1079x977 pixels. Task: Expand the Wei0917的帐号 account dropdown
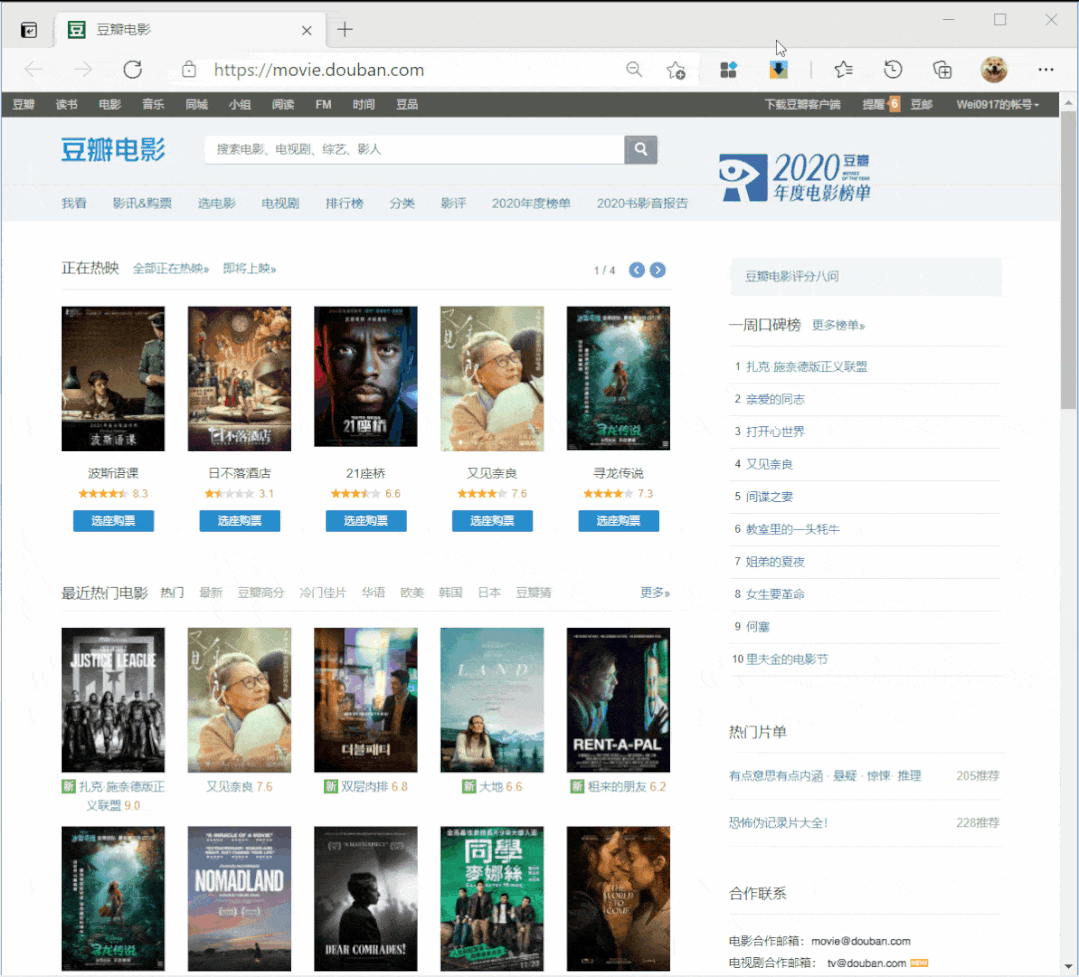click(x=997, y=105)
